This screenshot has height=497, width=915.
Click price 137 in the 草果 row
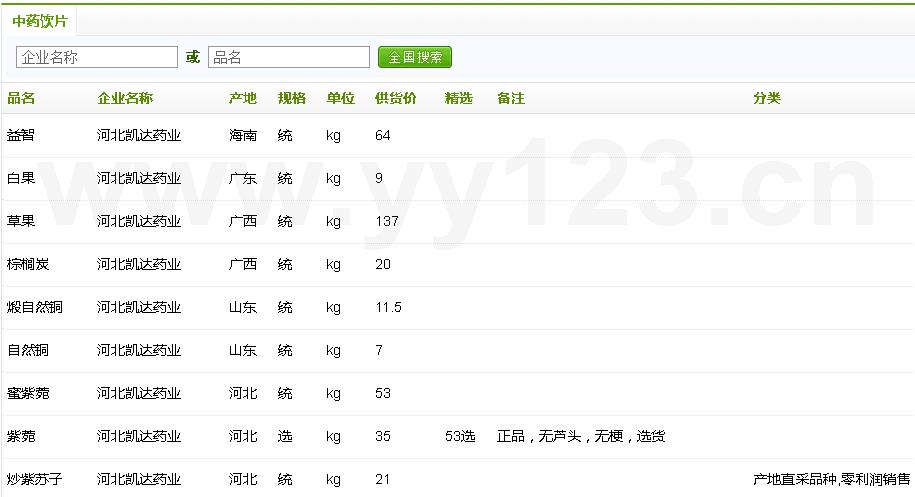387,221
